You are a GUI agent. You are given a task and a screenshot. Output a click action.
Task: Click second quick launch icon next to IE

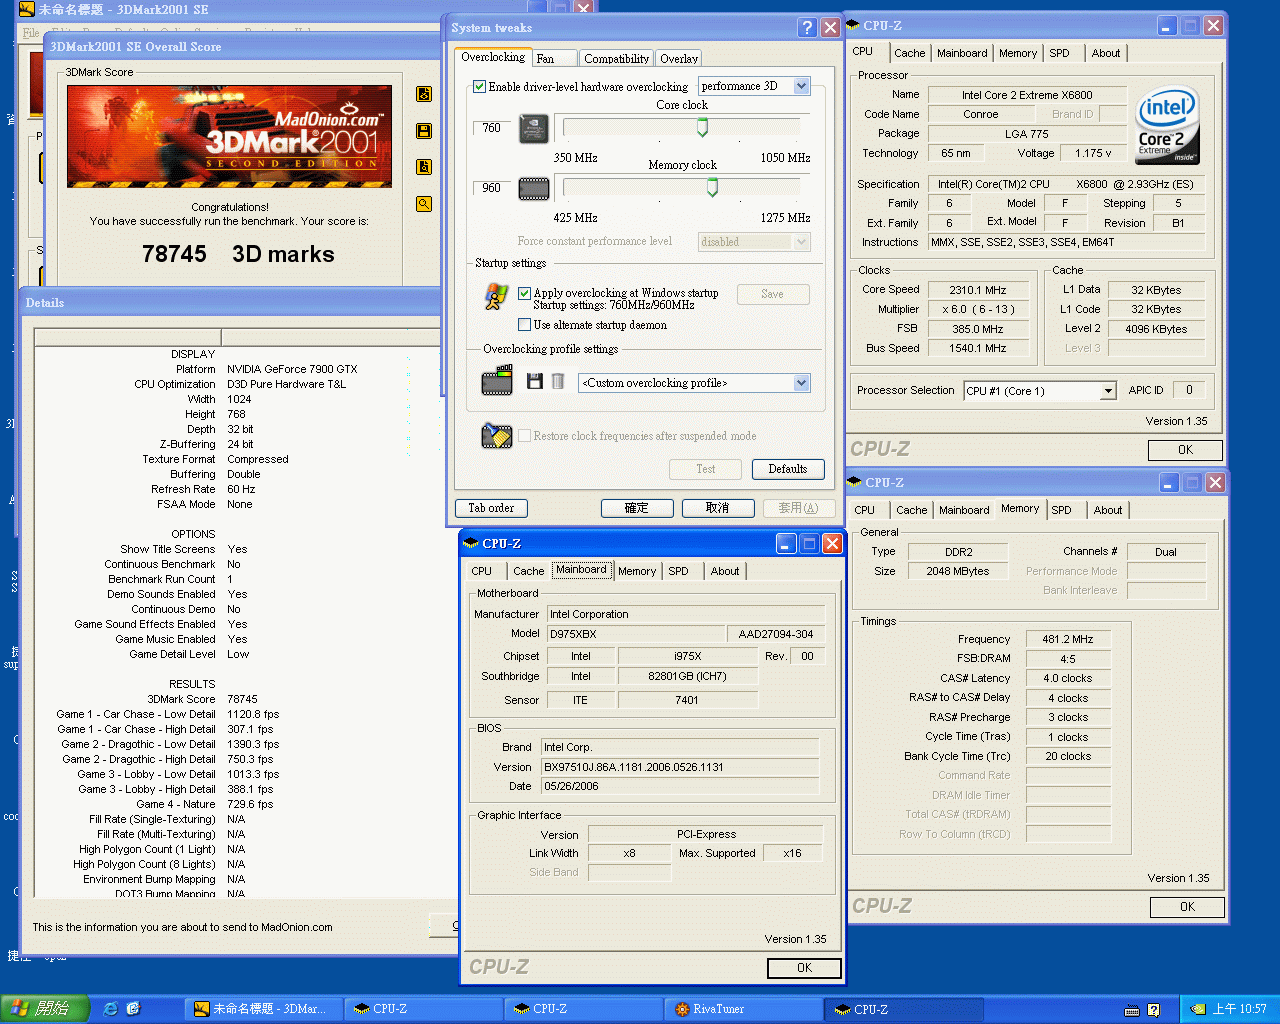point(134,1009)
